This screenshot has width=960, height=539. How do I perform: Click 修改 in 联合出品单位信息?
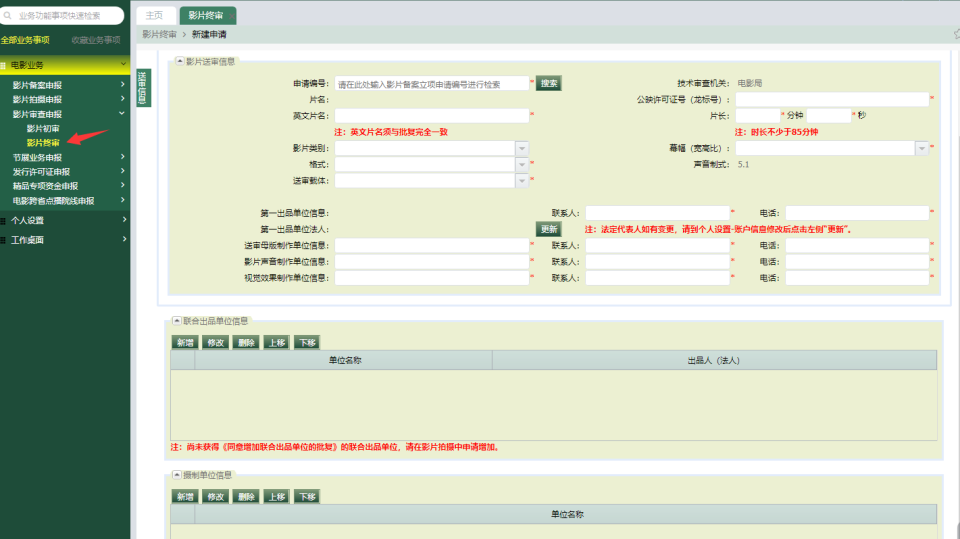216,342
